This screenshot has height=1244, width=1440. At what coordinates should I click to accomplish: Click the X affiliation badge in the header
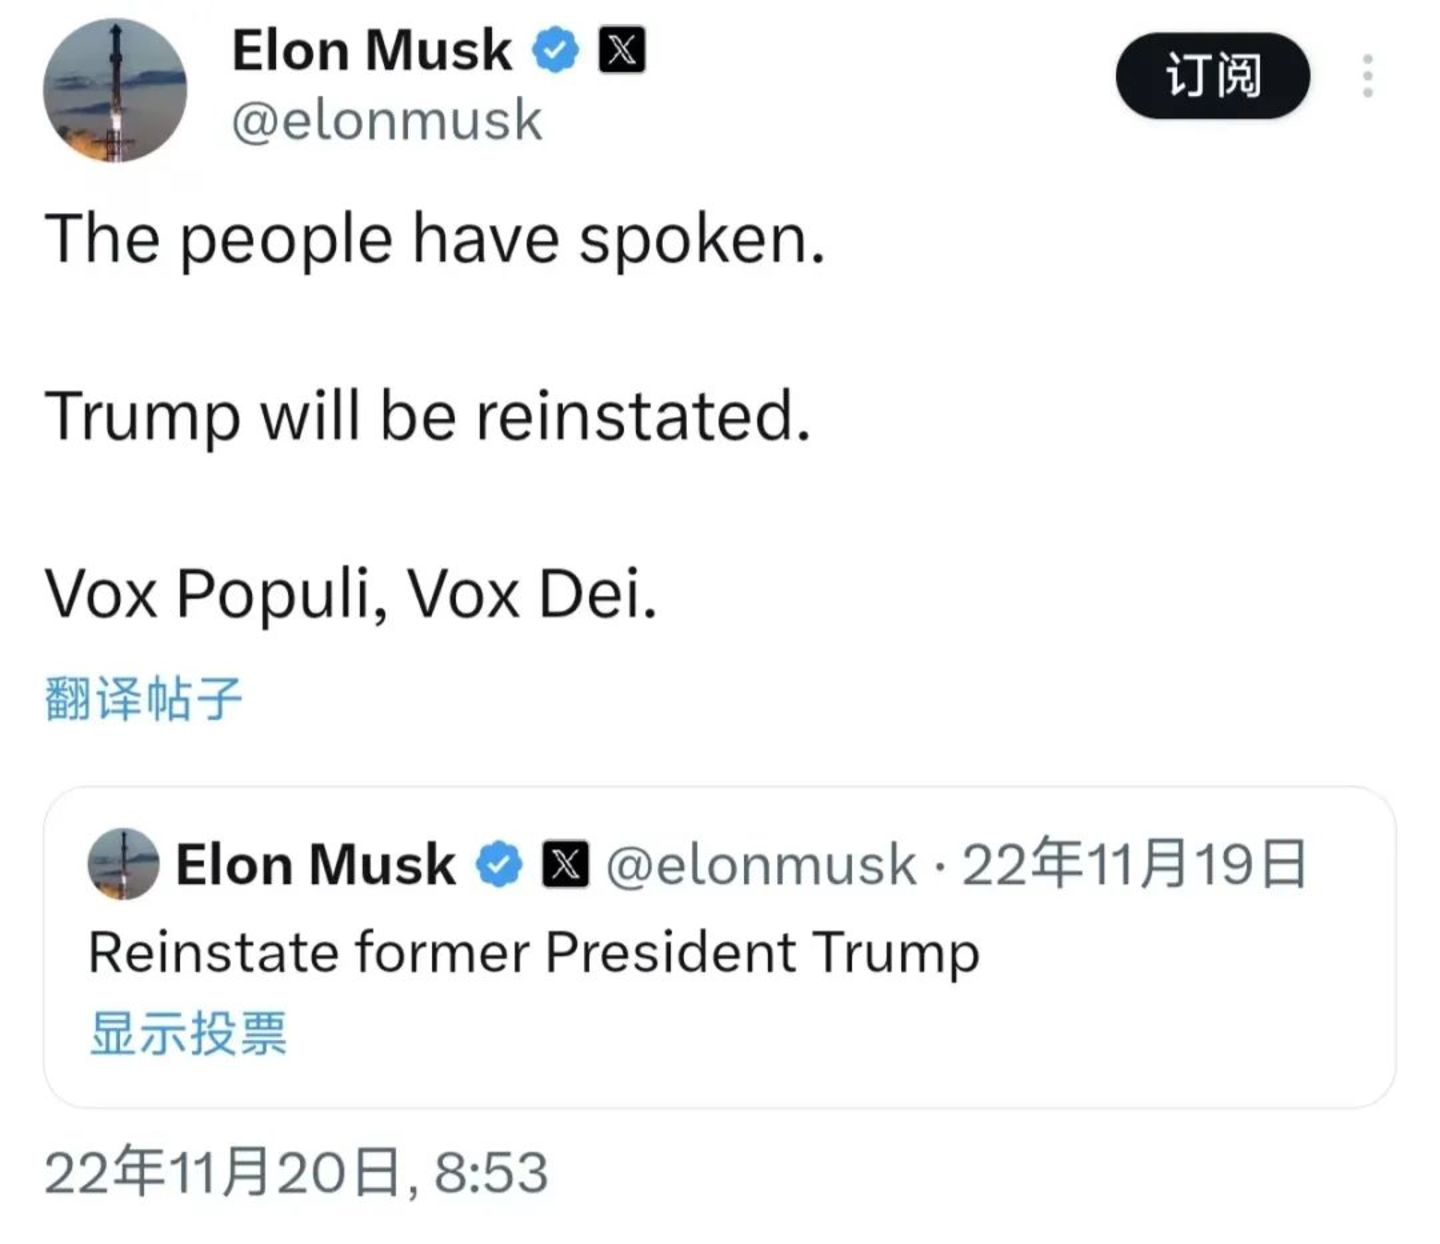621,50
